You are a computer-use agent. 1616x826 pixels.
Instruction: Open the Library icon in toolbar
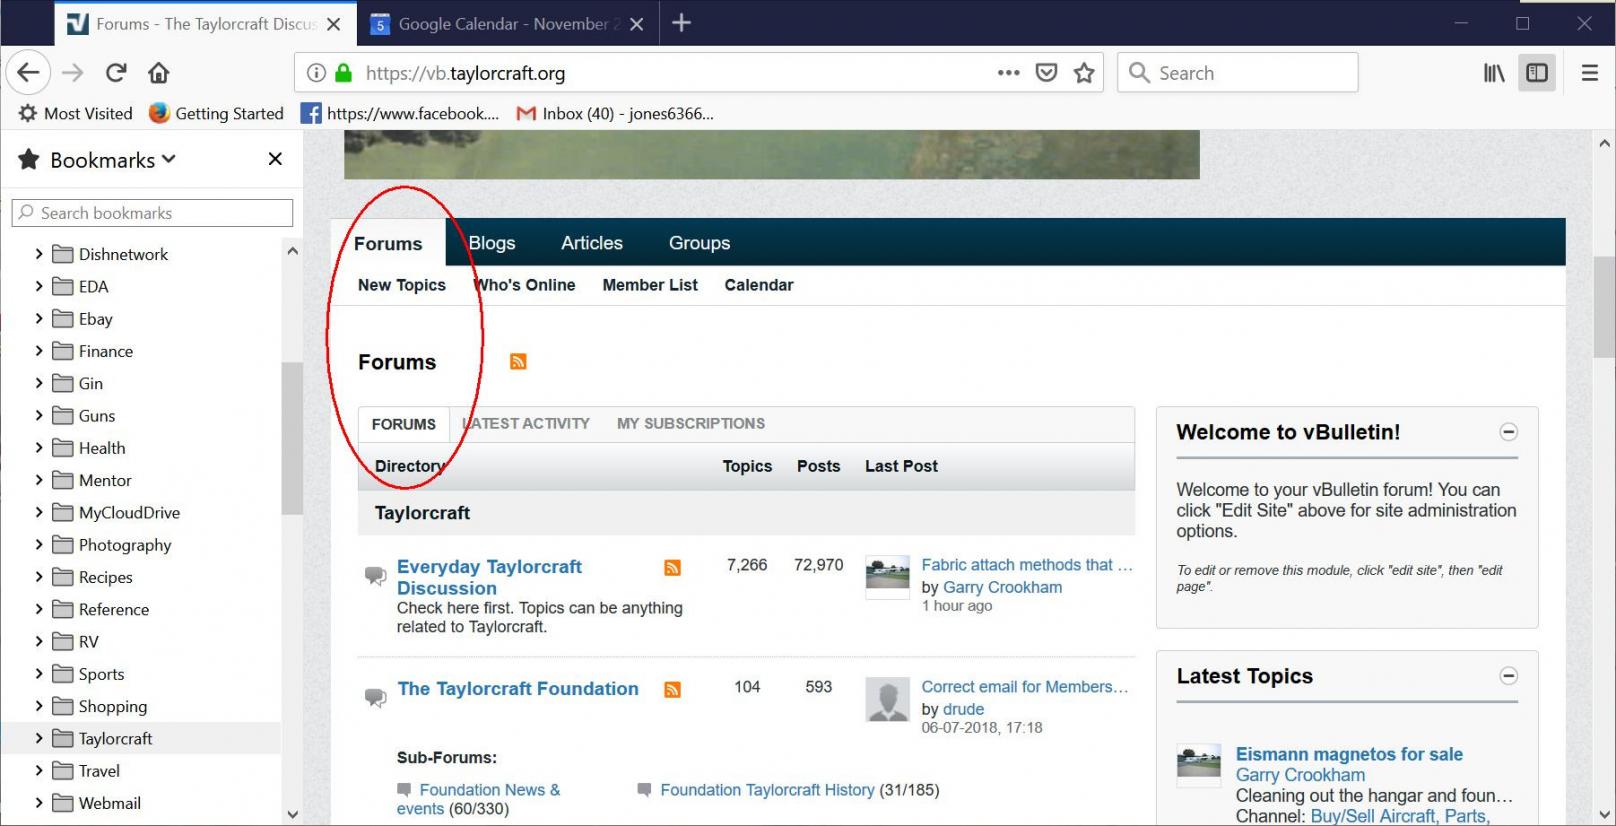pyautogui.click(x=1494, y=73)
